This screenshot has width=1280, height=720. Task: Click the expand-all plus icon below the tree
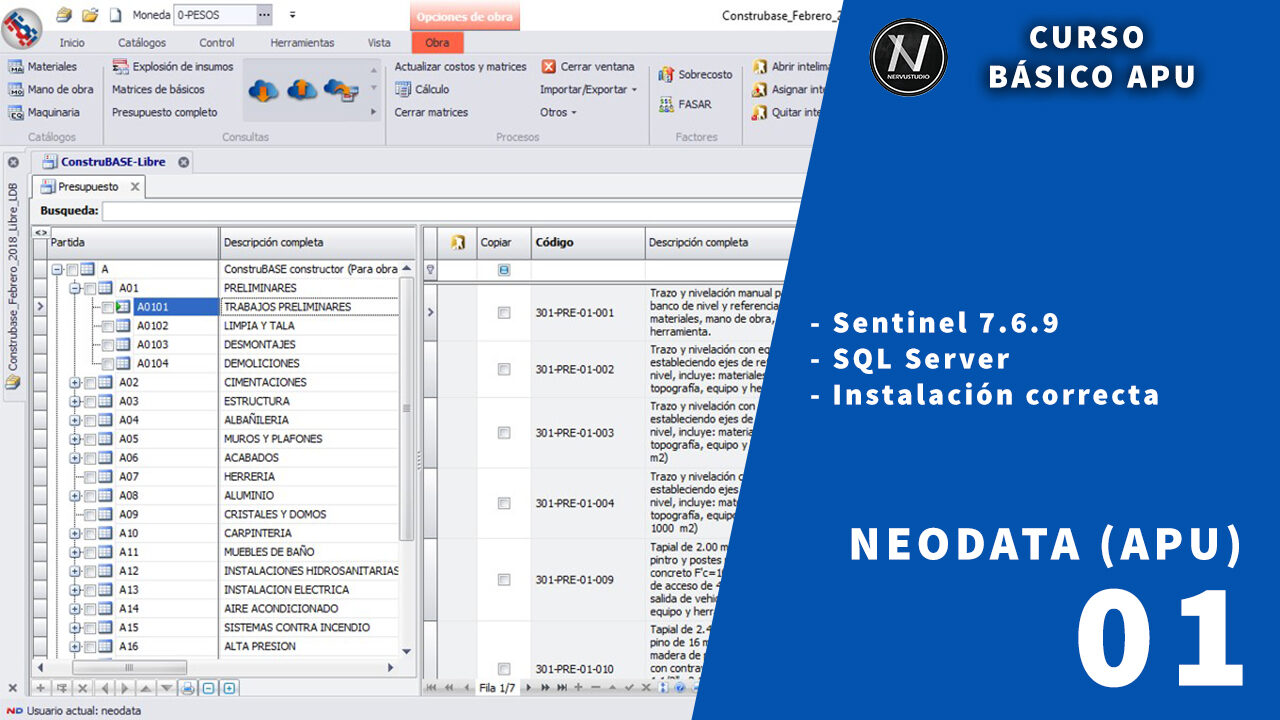[229, 688]
